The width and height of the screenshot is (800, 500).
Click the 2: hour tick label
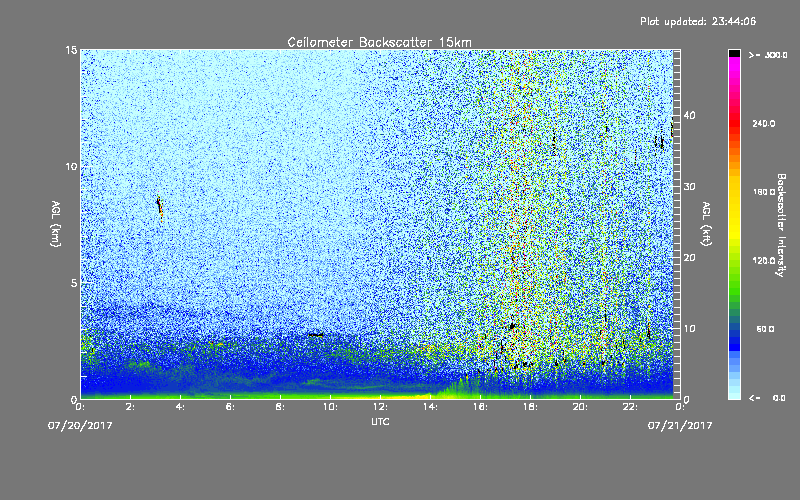tap(131, 407)
